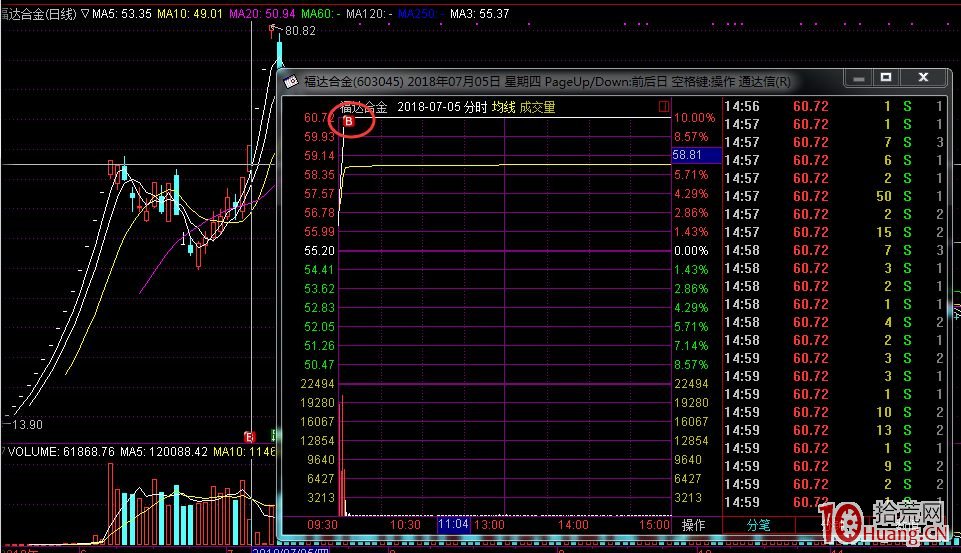The height and width of the screenshot is (553, 961).
Task: Open the period dropdown triangle beside 日线
Action: click(x=85, y=13)
